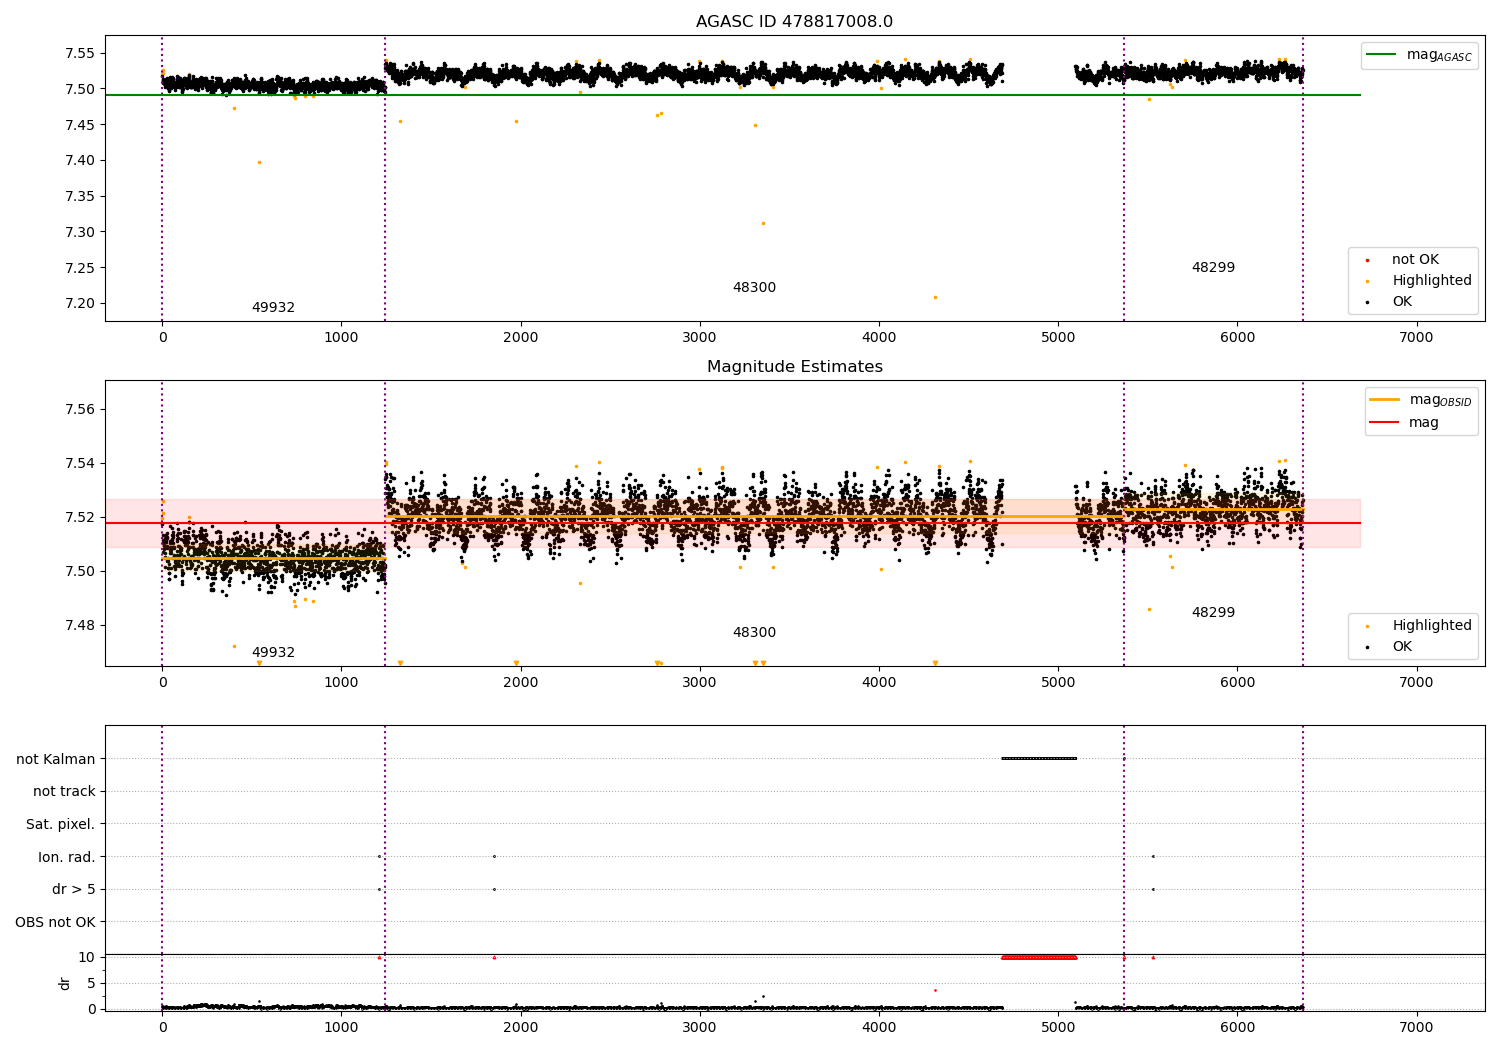Click the 7000 x-tick of bottom flags plot

tap(1416, 1027)
